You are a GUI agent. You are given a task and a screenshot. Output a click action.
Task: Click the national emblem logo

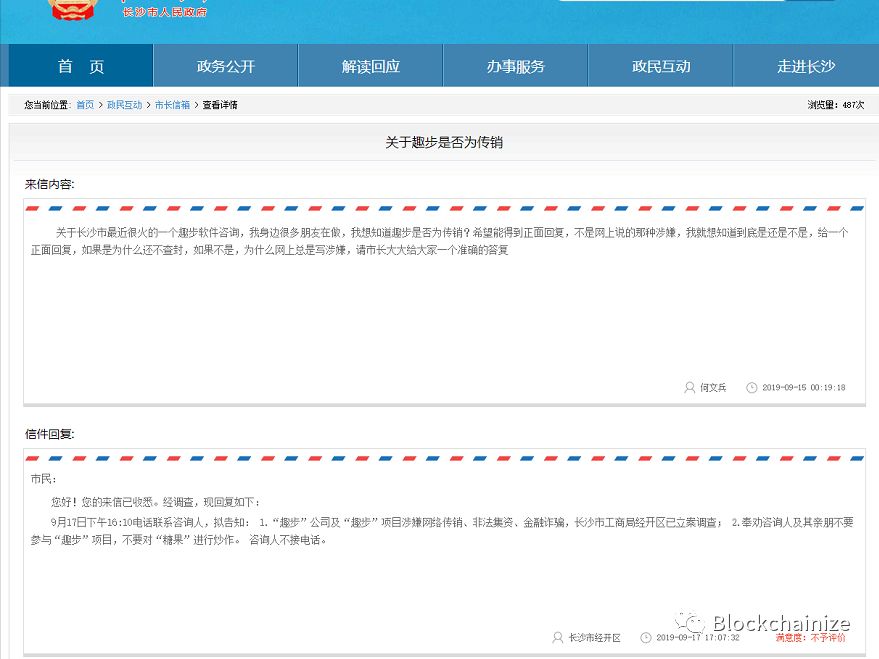tap(71, 9)
